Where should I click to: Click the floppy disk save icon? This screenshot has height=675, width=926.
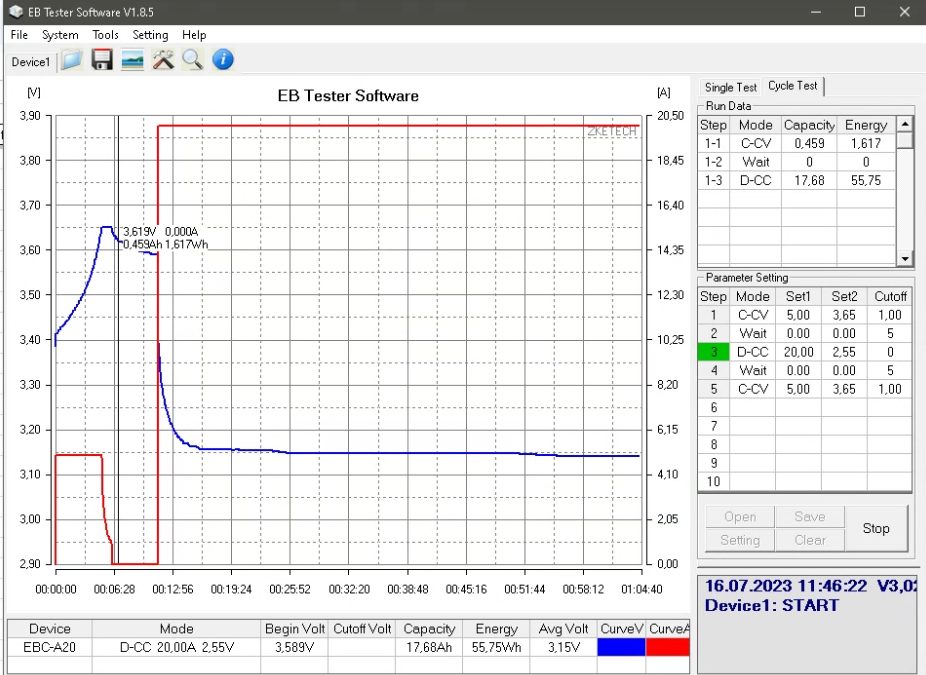point(101,61)
